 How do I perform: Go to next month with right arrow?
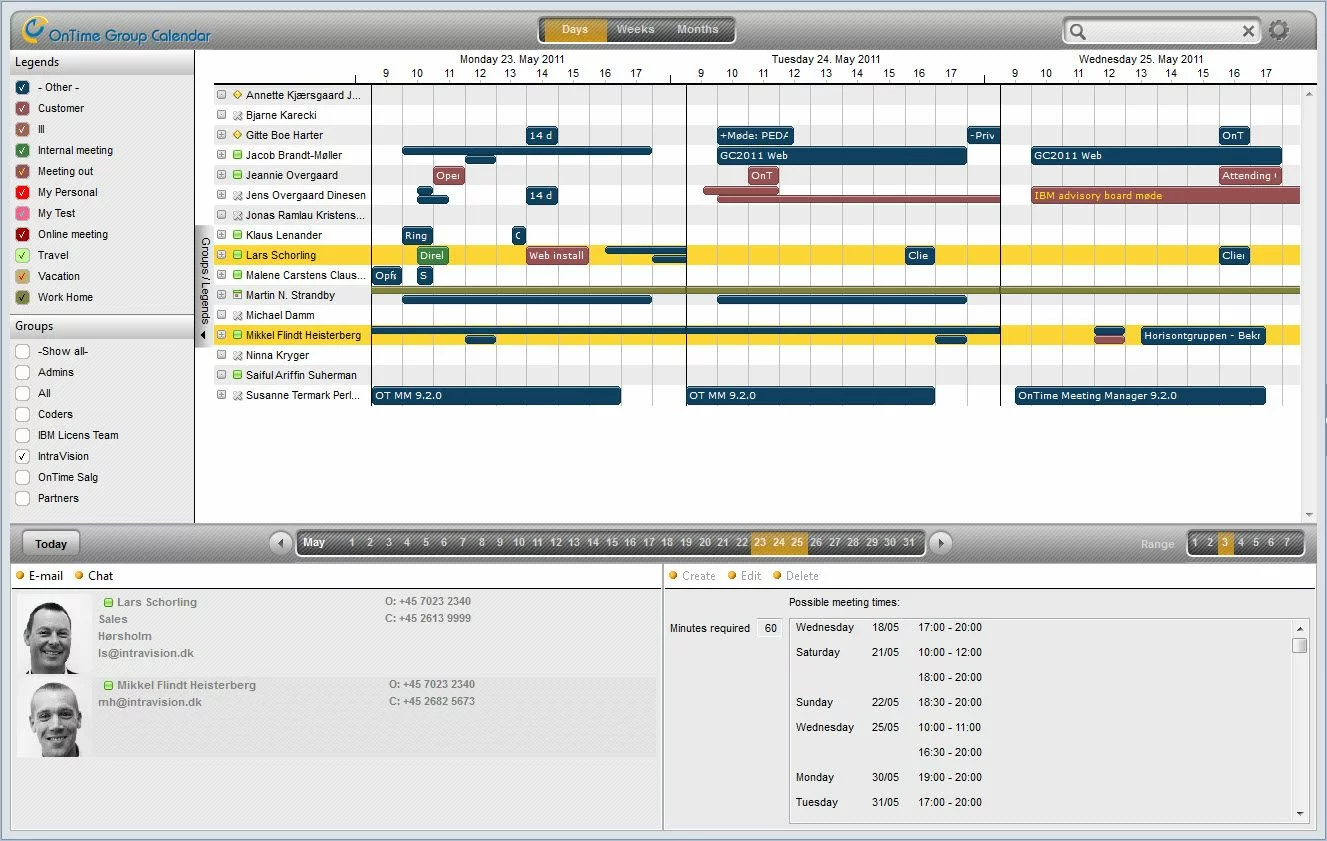coord(940,543)
